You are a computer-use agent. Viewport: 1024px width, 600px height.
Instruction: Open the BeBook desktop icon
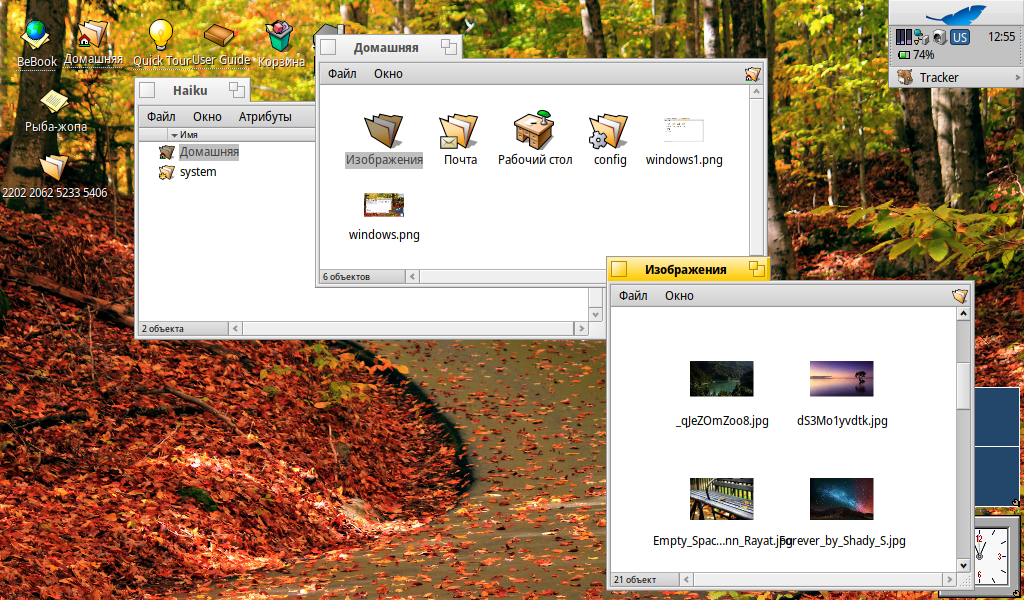(37, 36)
